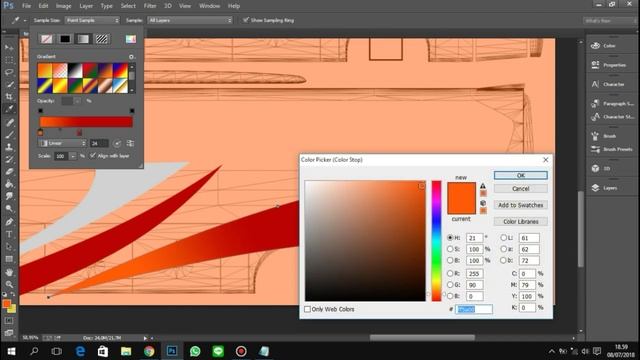The image size is (640, 360).
Task: Select the Spot Healing Brush tool
Action: coord(9,122)
